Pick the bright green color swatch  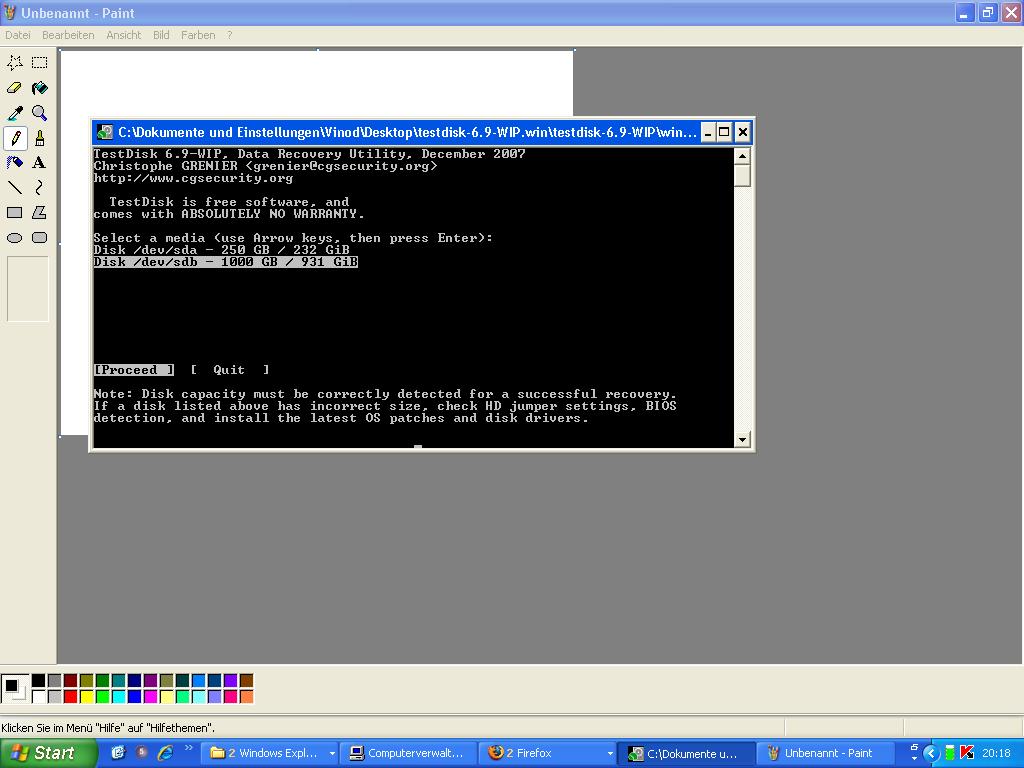(103, 697)
